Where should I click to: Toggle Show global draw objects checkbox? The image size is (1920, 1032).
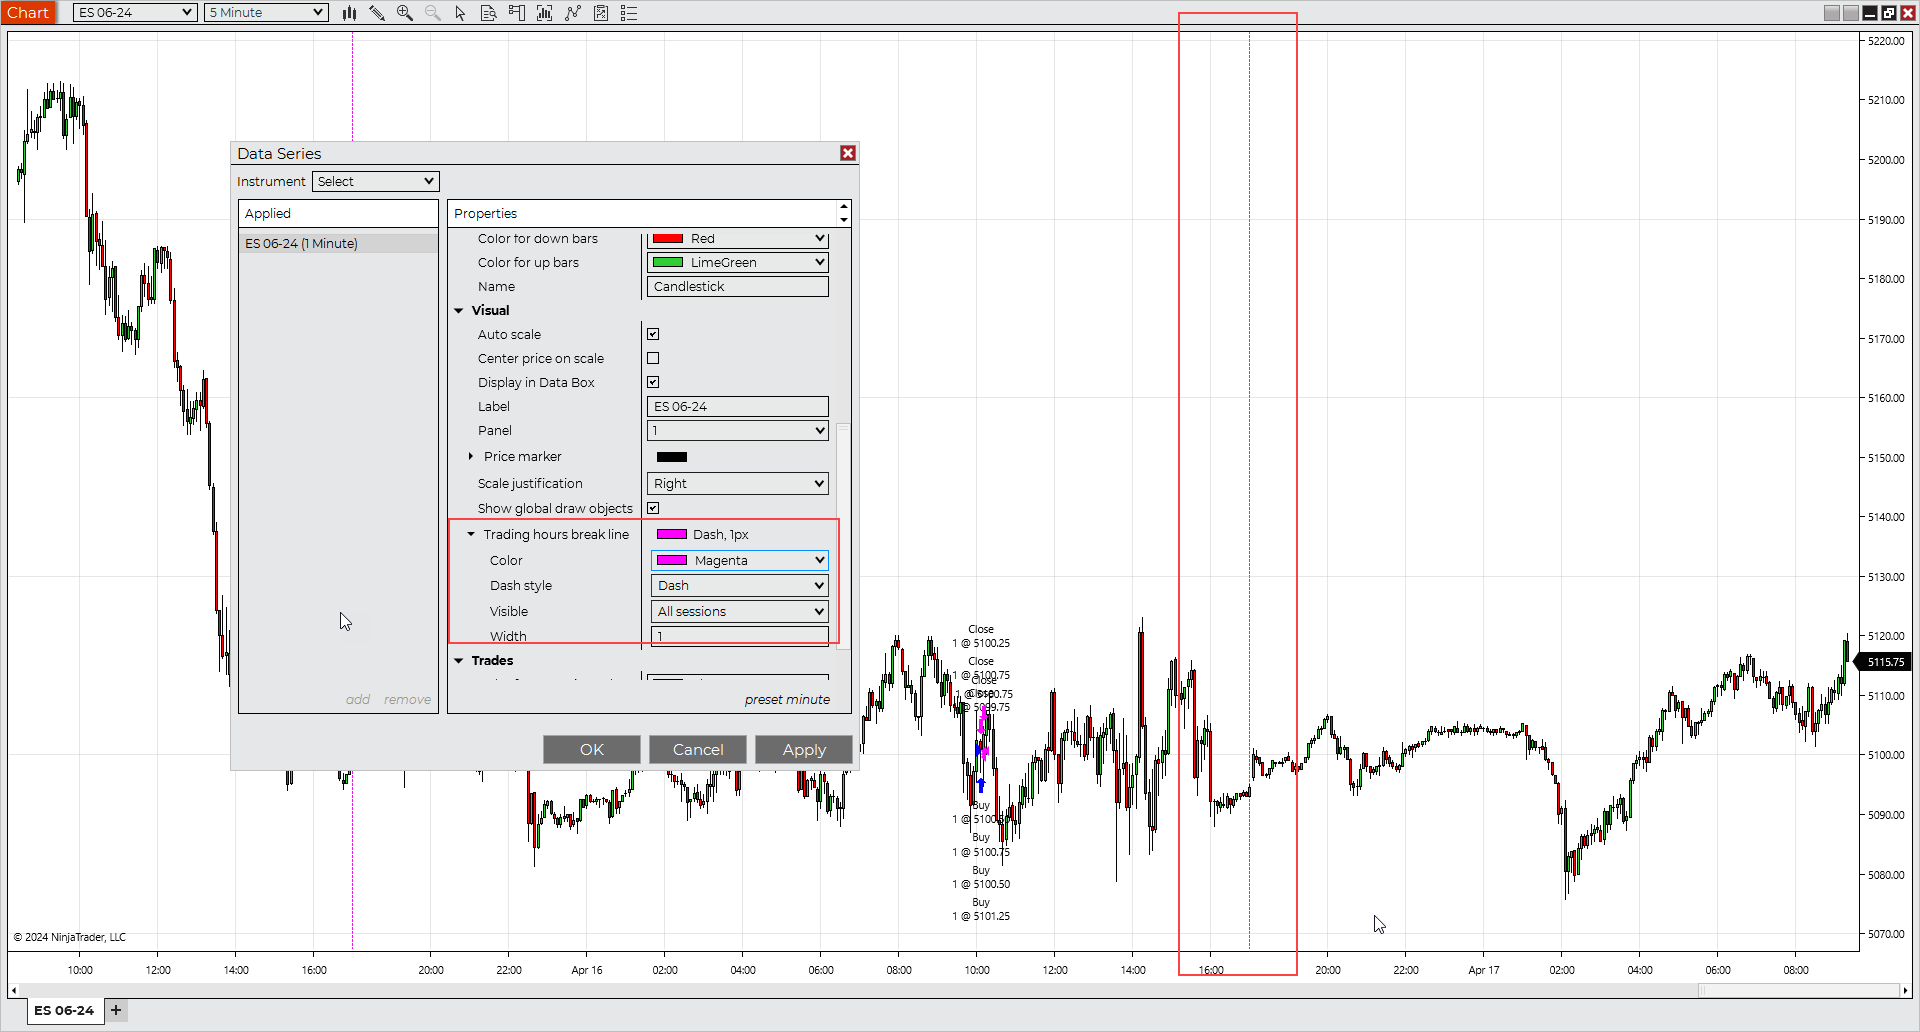tap(653, 508)
